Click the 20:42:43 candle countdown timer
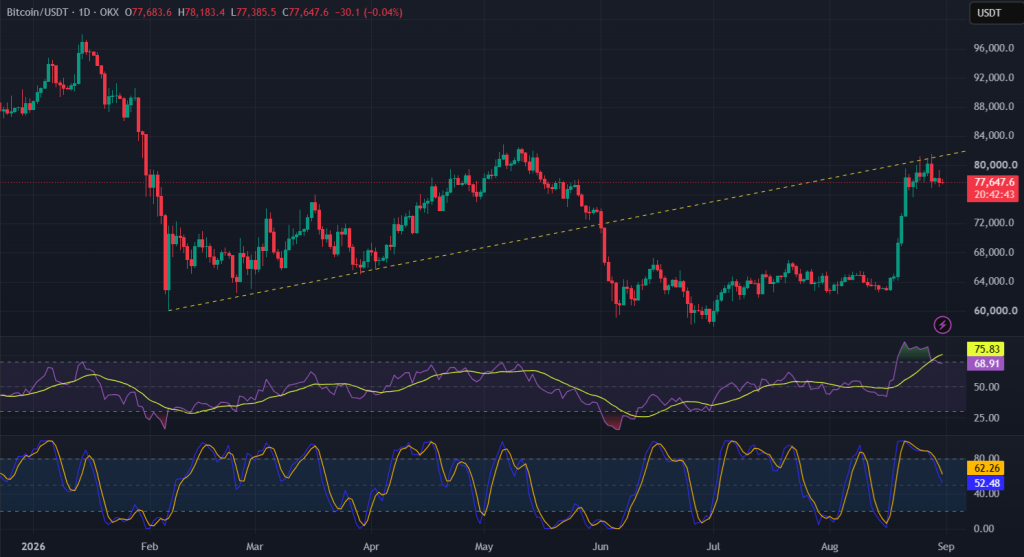Image resolution: width=1024 pixels, height=557 pixels. (993, 195)
